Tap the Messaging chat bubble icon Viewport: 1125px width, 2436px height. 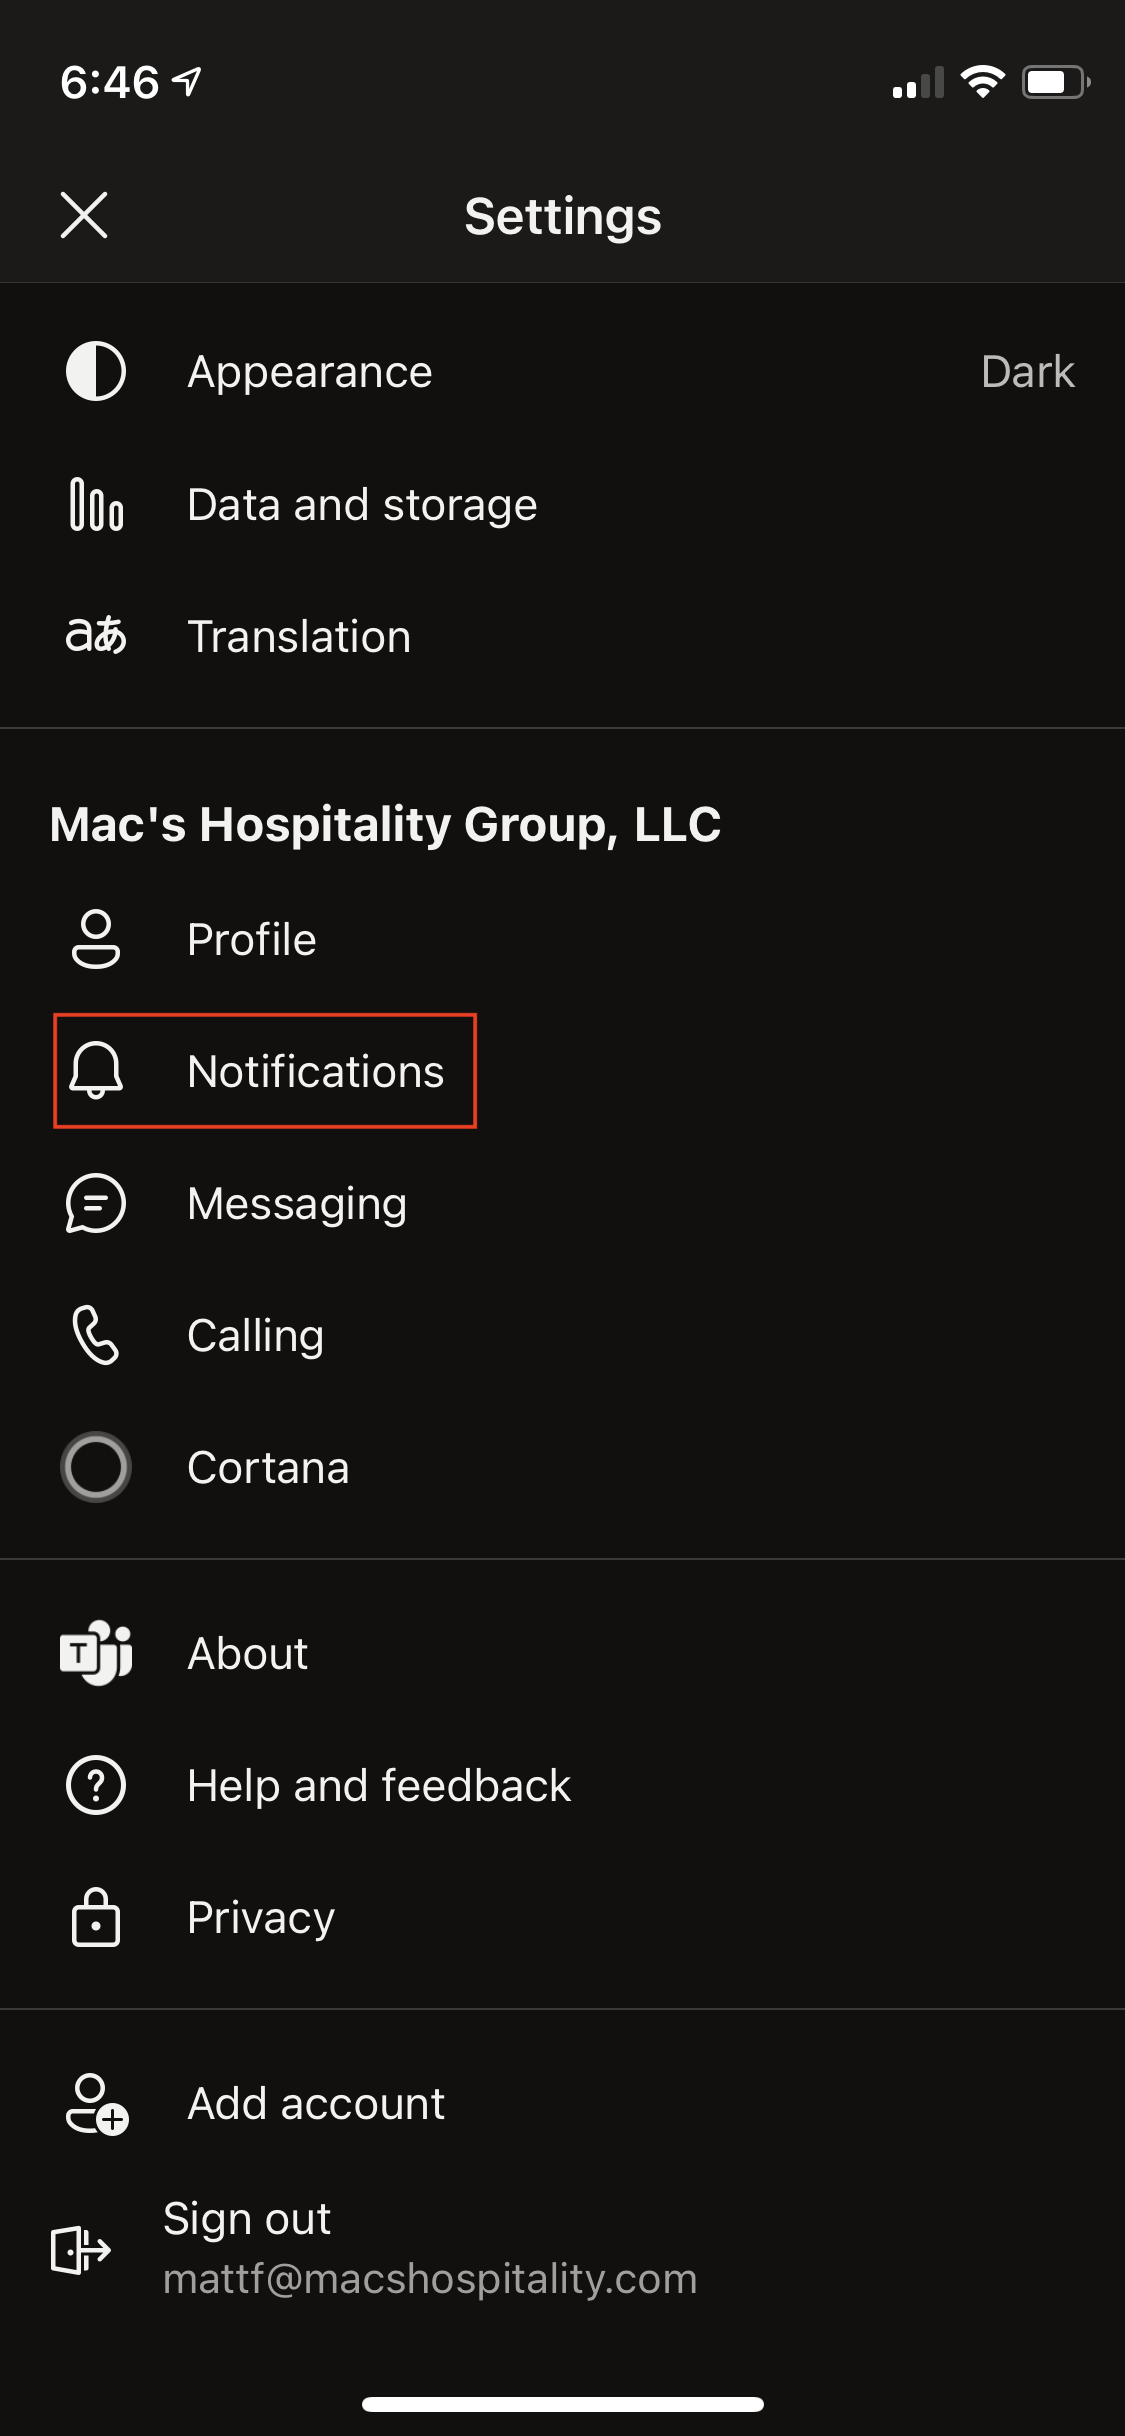[x=96, y=1203]
